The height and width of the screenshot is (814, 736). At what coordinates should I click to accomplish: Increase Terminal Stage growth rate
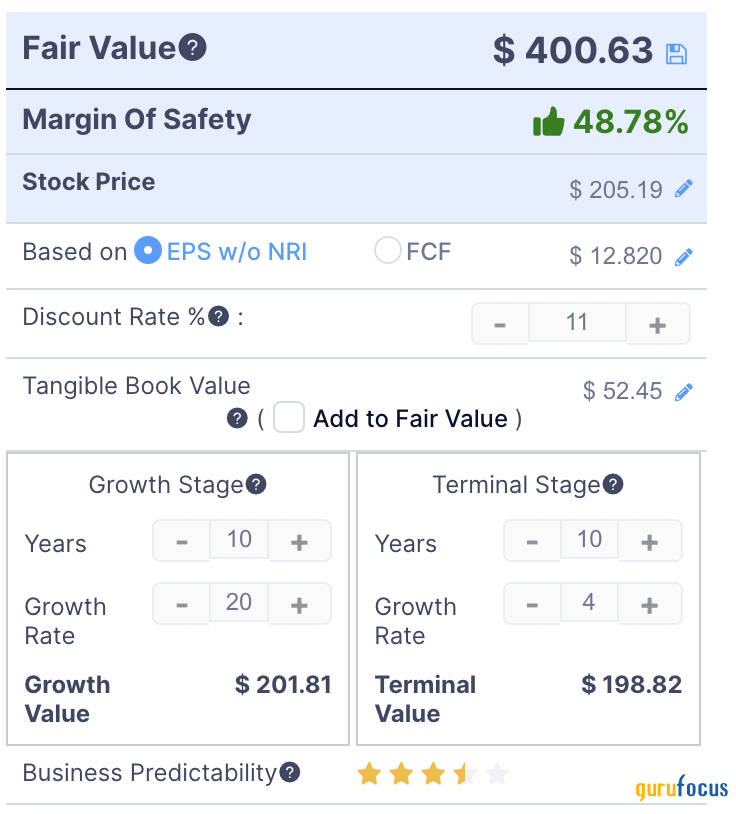click(650, 604)
